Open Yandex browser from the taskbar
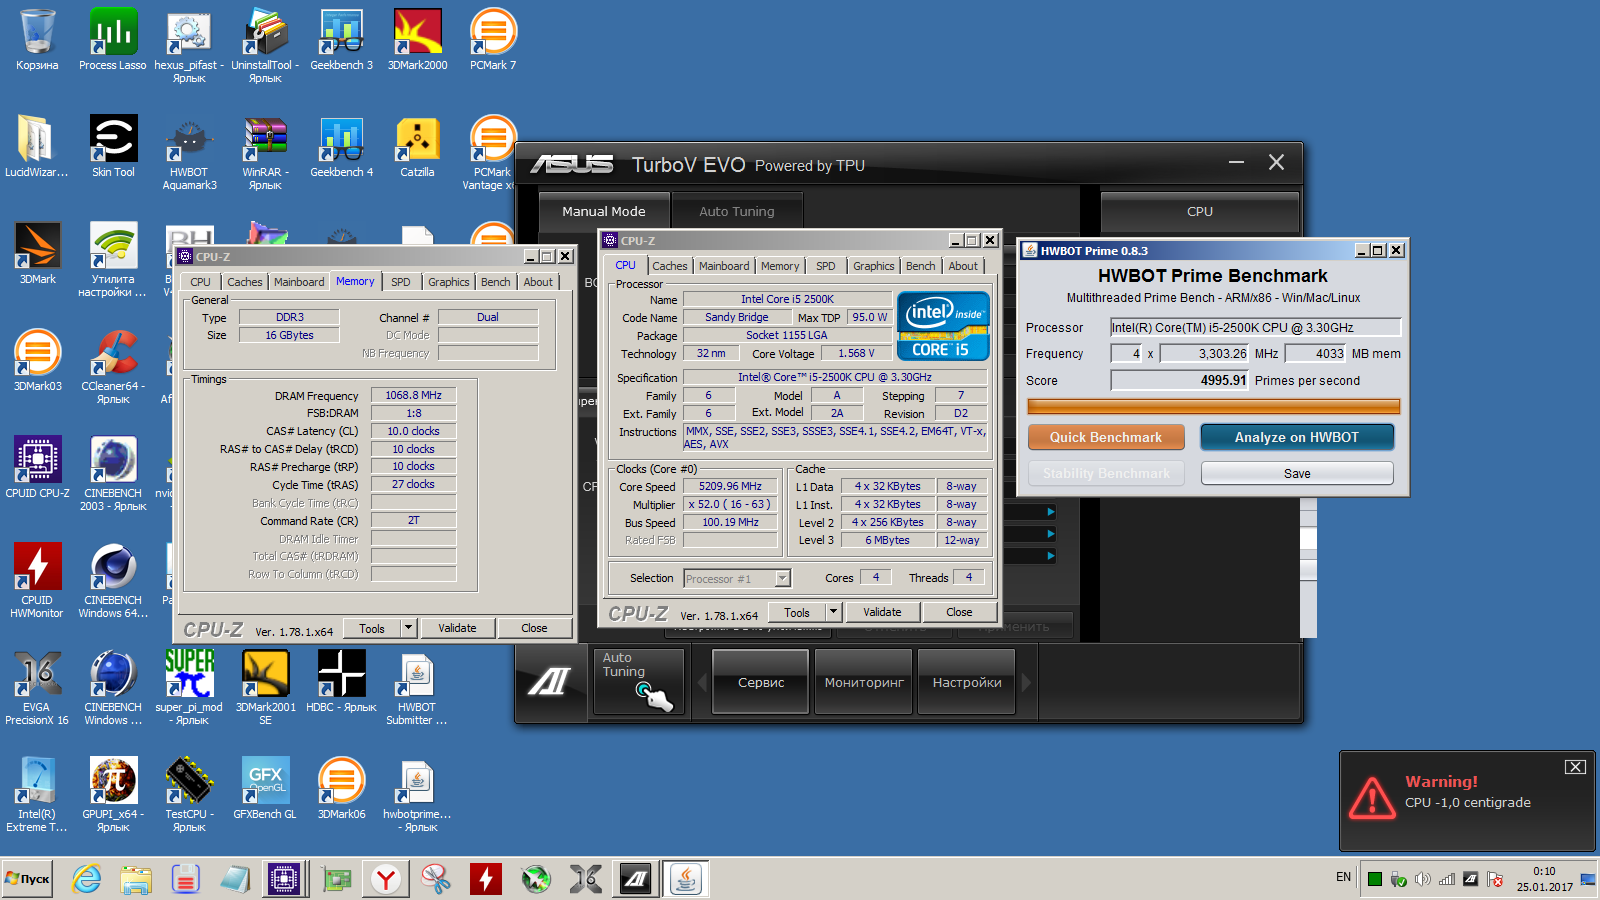 click(386, 879)
